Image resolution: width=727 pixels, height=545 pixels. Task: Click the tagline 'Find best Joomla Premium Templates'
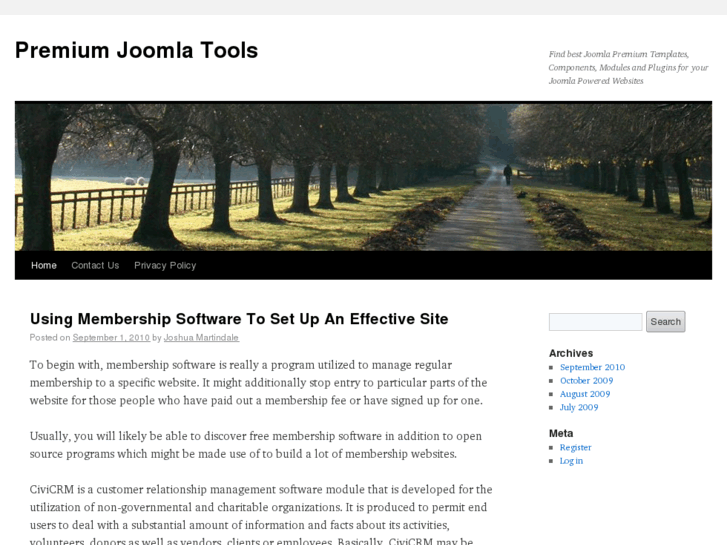(x=628, y=67)
